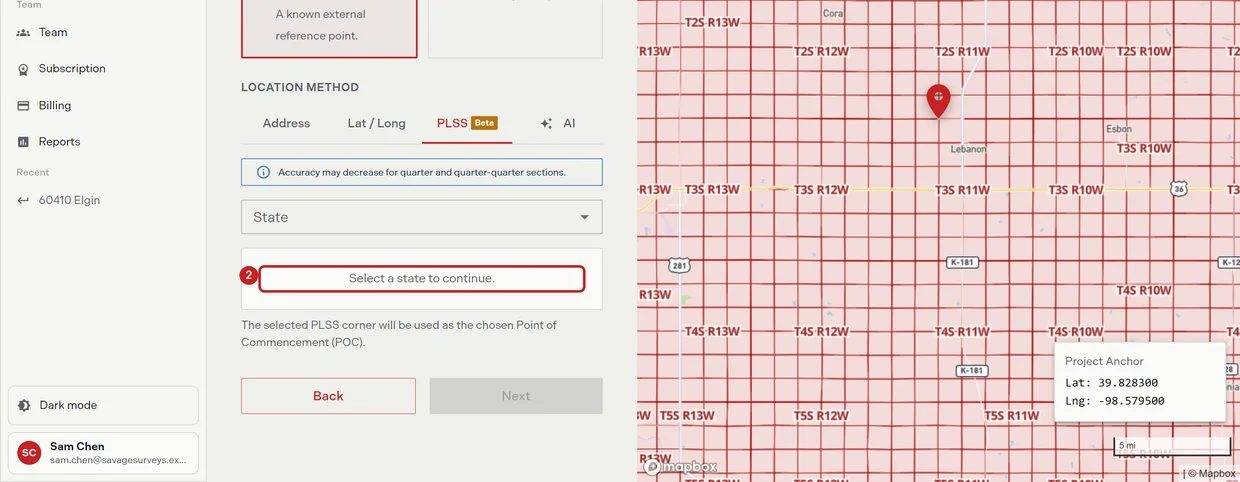The width and height of the screenshot is (1240, 482).
Task: Click the Esbon town label on map
Action: [1118, 129]
